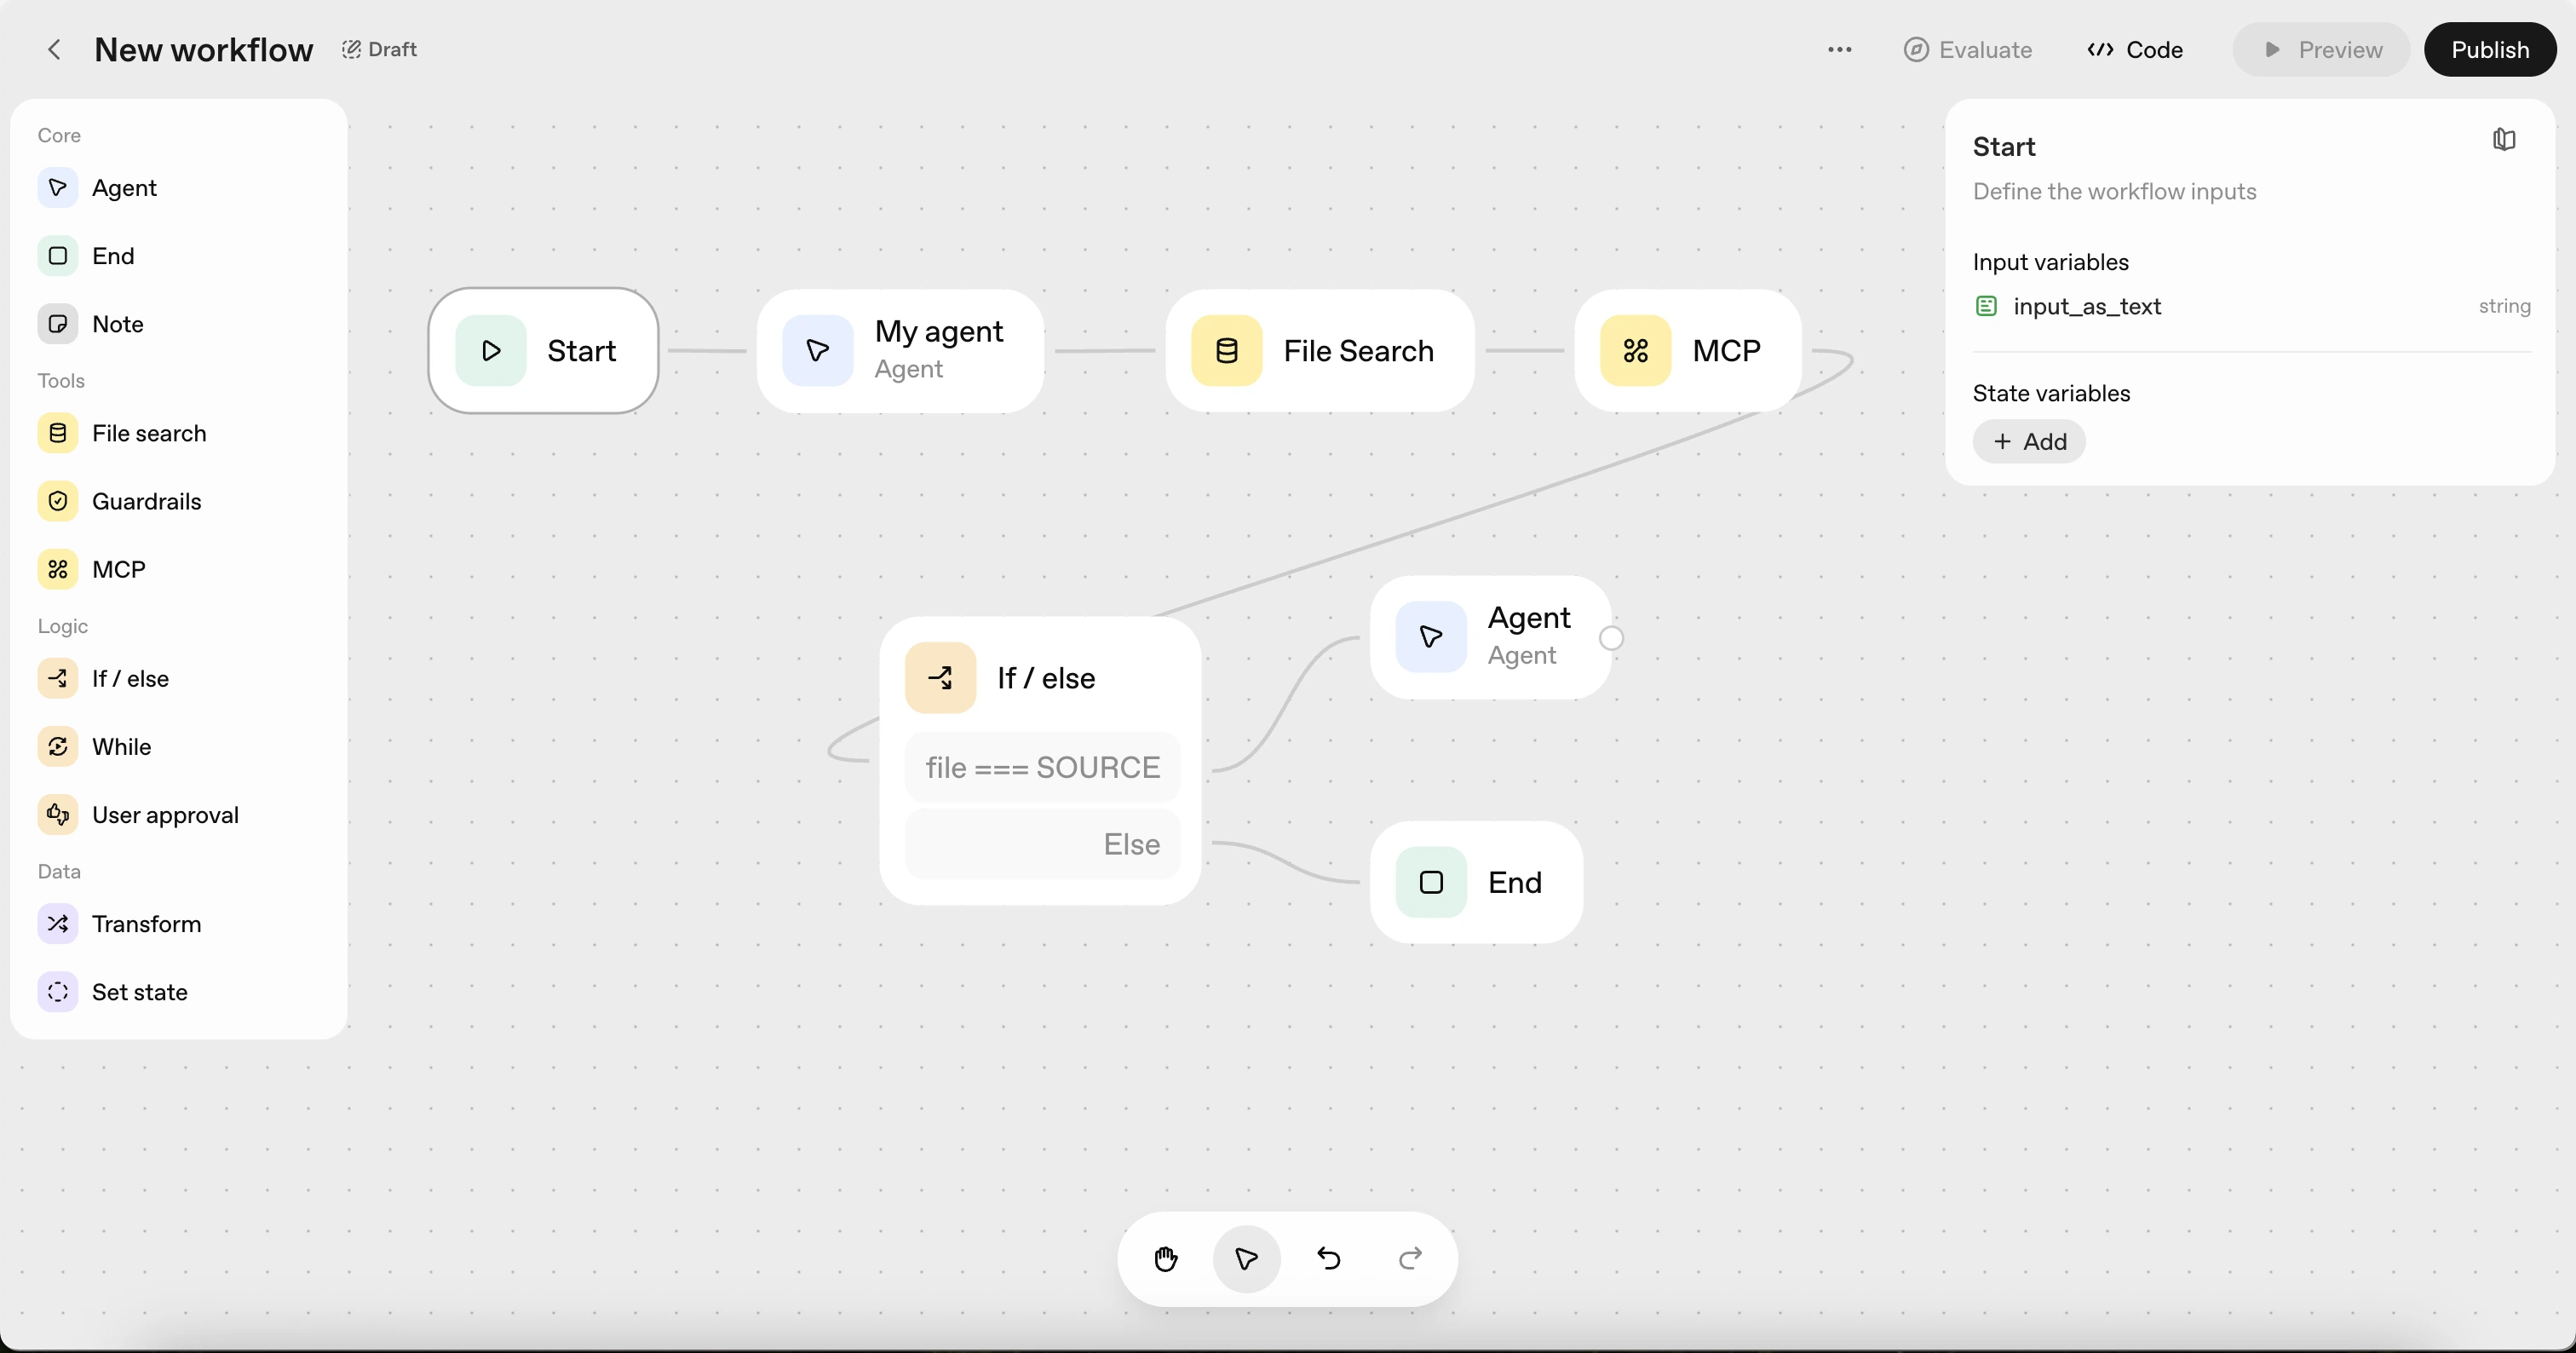Open the docs book icon in Start panel
This screenshot has height=1353, width=2576.
tap(2503, 140)
